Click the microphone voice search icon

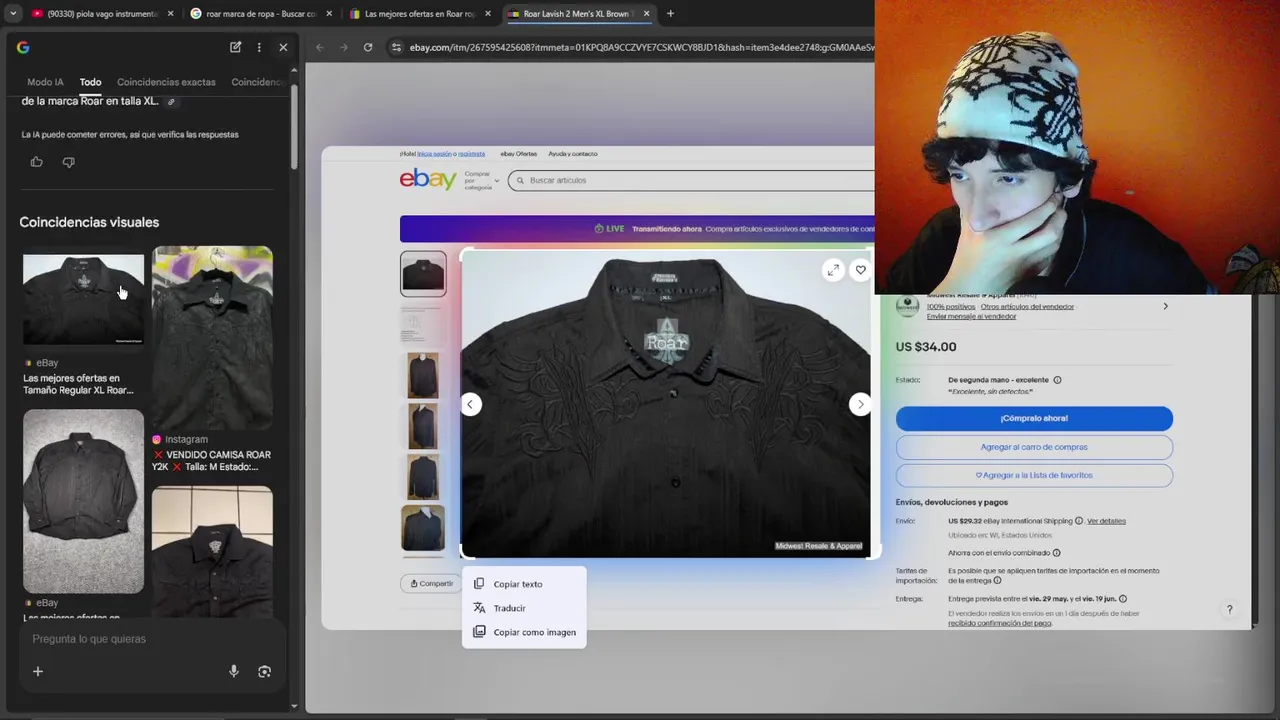coord(234,672)
